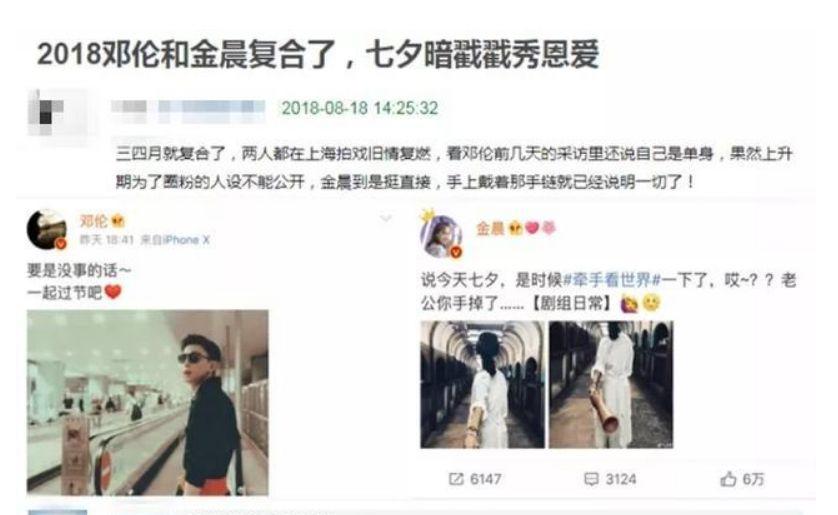Click the #牵手看世界# hashtag
838x515 pixels.
(612, 279)
